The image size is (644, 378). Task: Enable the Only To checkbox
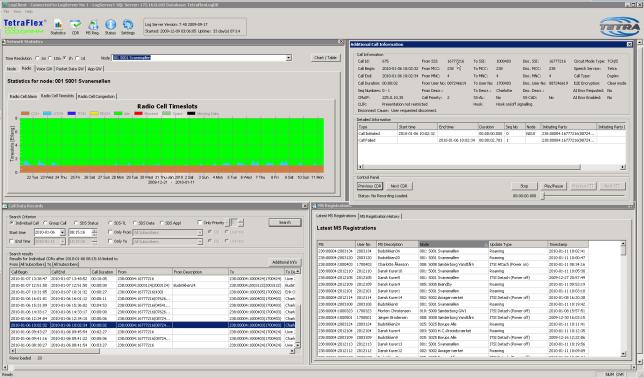coord(110,241)
